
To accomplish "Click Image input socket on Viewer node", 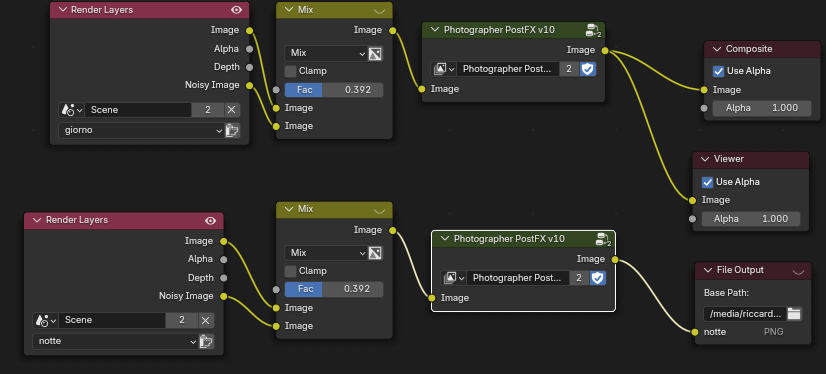I will click(x=693, y=200).
